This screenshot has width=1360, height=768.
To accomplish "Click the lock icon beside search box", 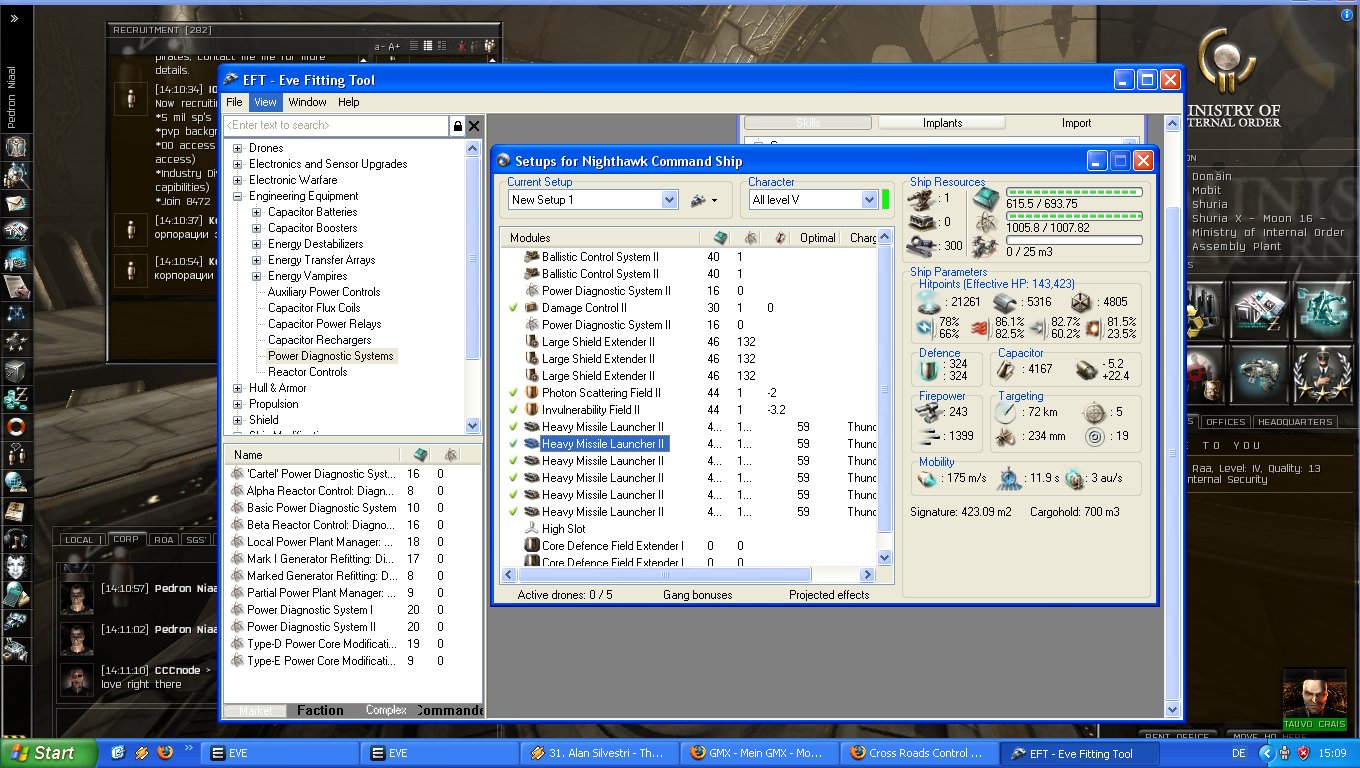I will [458, 126].
